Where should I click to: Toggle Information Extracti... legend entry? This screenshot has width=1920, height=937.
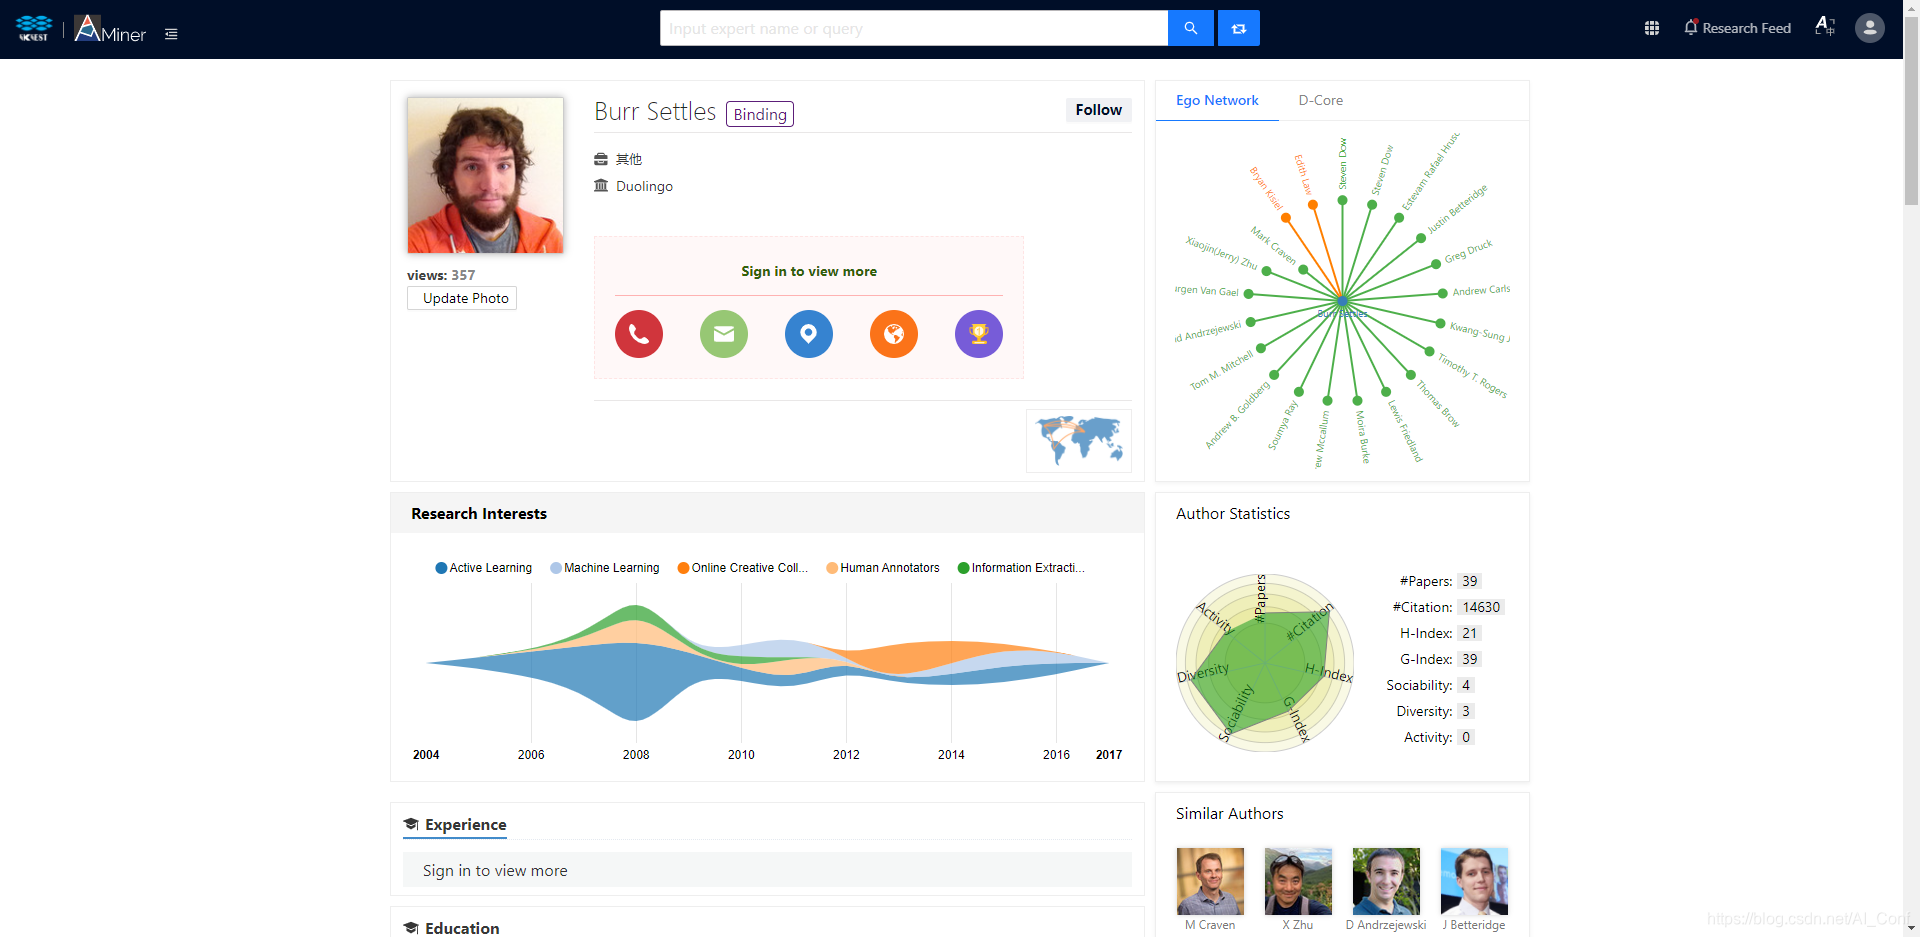(x=1021, y=568)
